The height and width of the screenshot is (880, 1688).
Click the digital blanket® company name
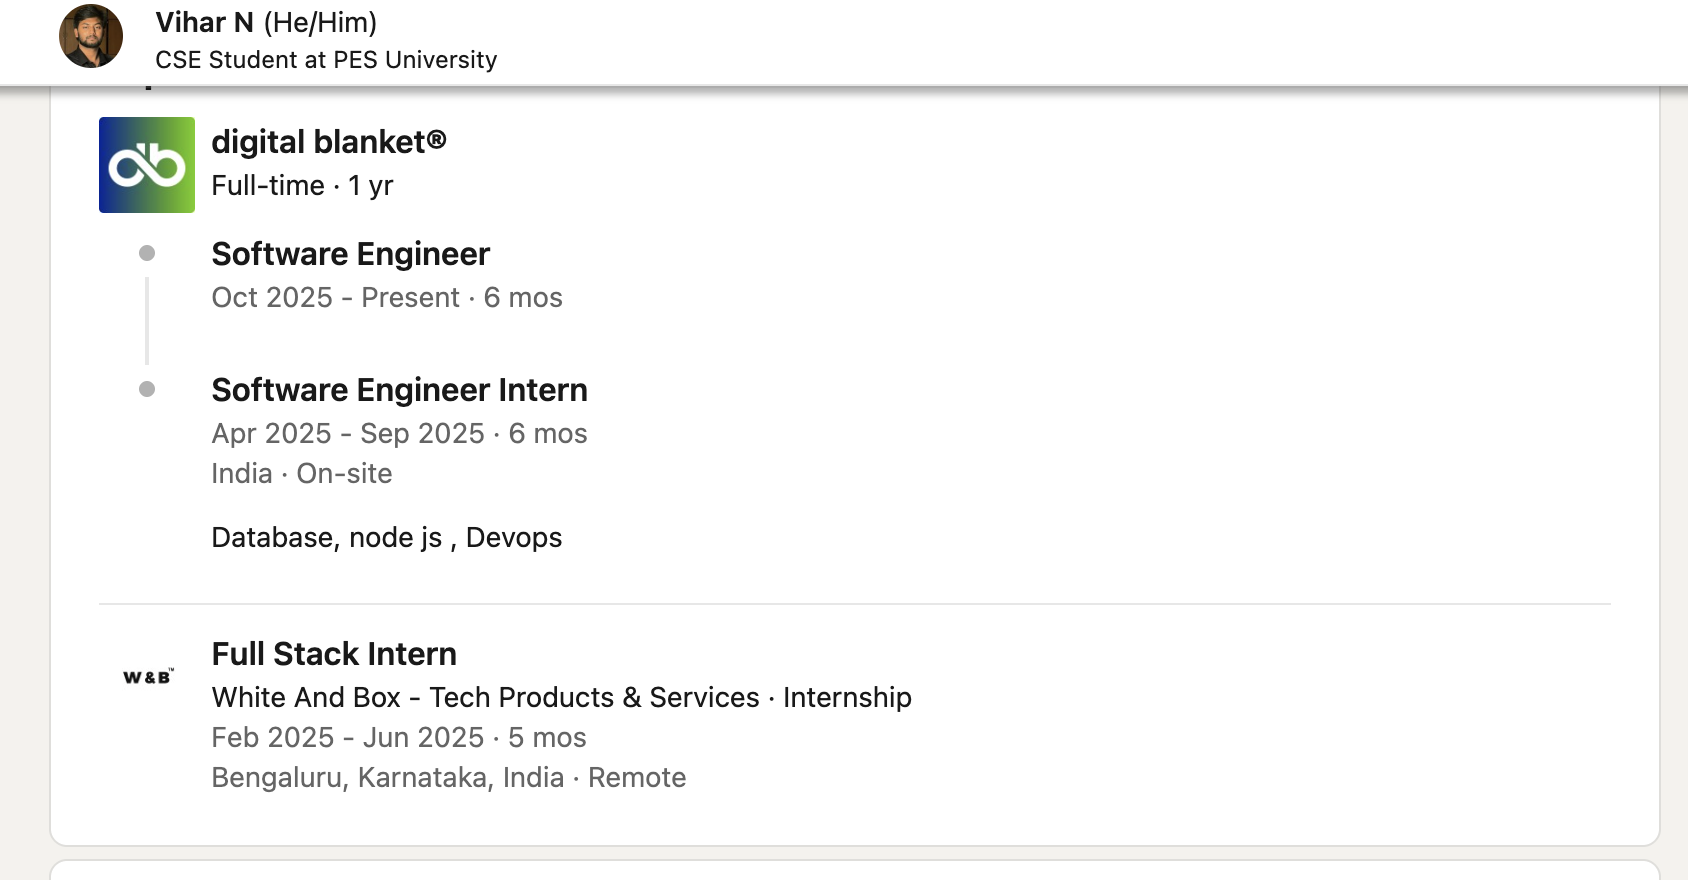pyautogui.click(x=330, y=141)
